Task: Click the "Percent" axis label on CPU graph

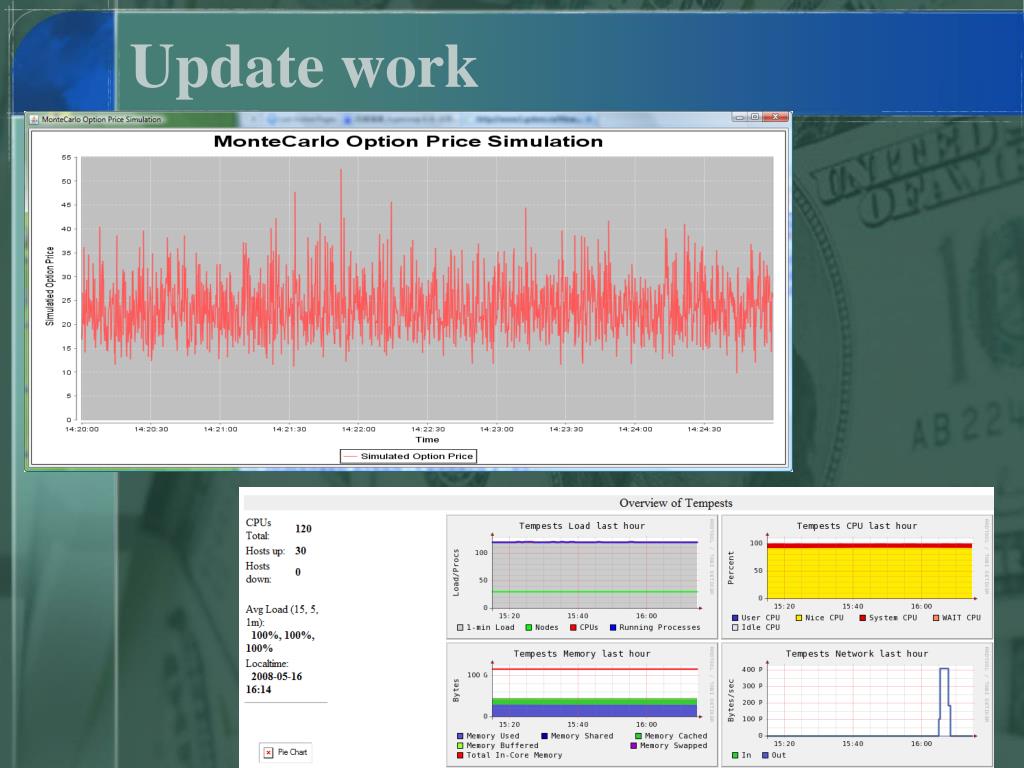Action: tap(731, 568)
